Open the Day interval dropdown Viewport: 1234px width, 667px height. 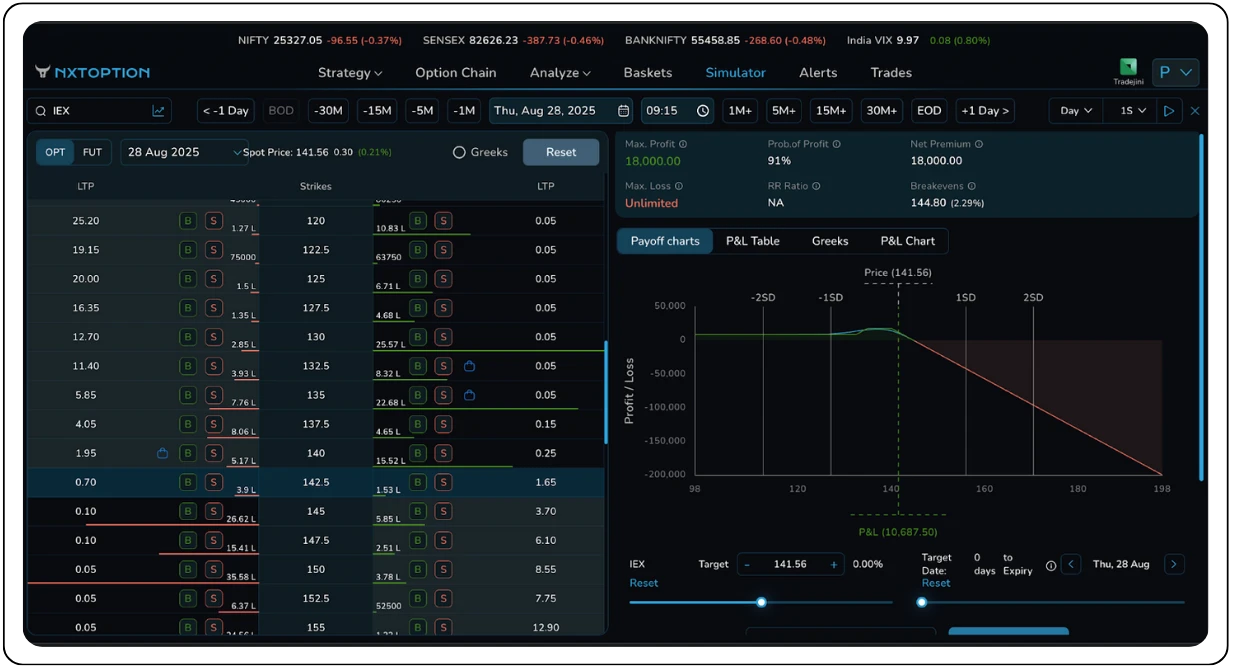[x=1076, y=111]
